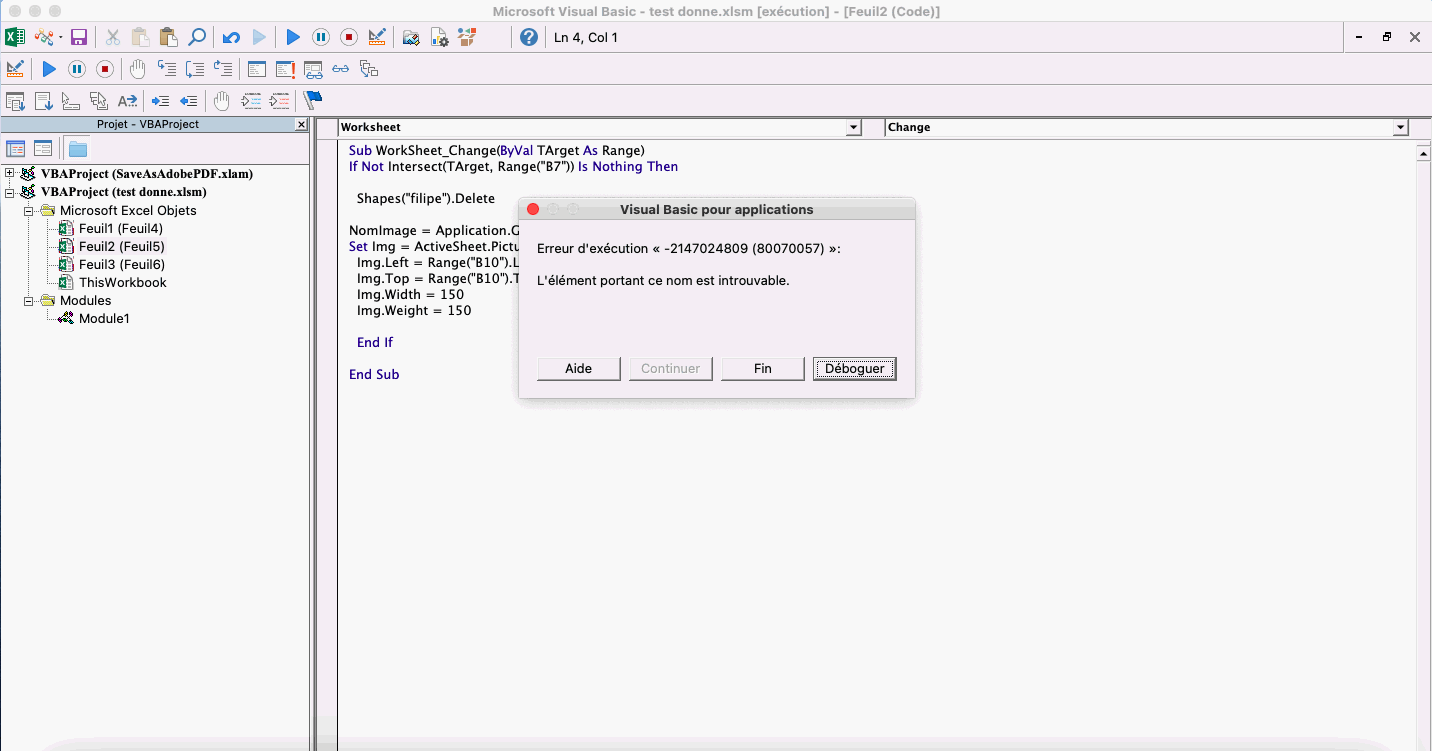Click the Find magnifying glass icon
Screen dimensions: 1432x751
tap(197, 37)
